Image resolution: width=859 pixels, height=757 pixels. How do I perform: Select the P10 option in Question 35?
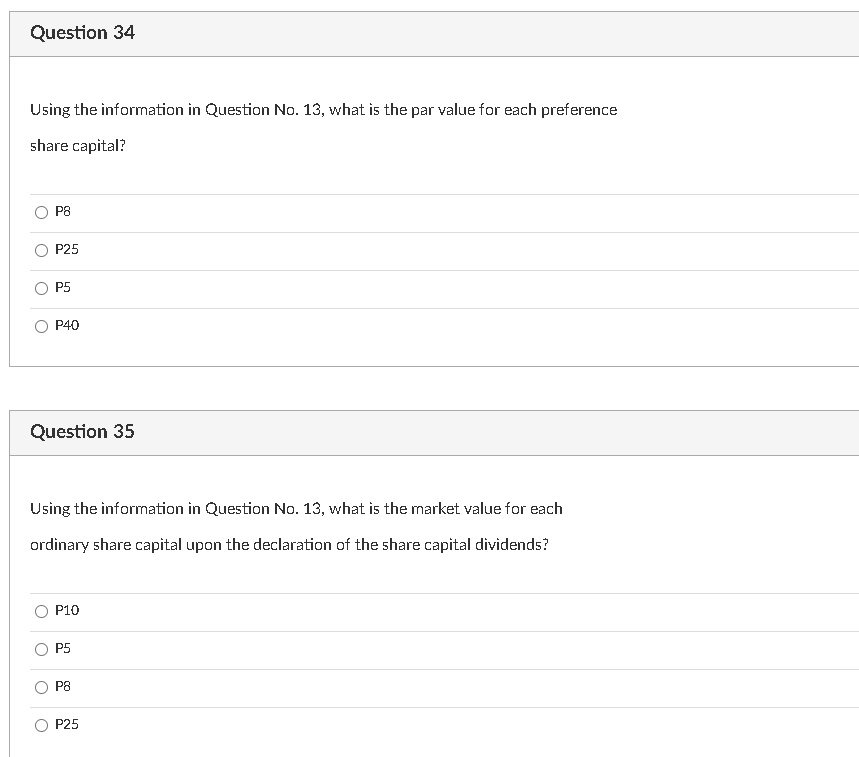click(x=41, y=611)
